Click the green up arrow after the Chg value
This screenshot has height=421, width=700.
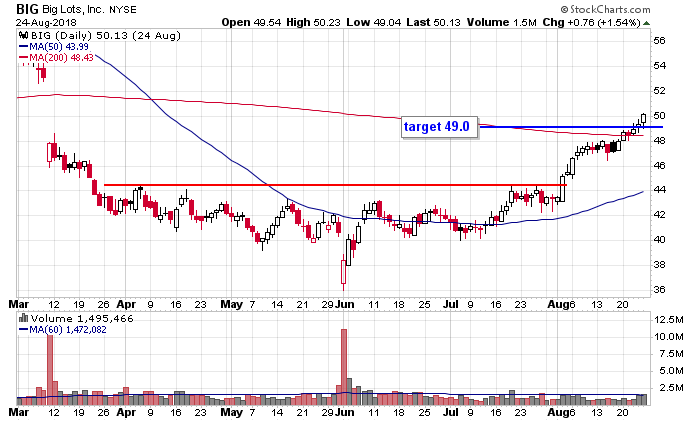click(x=647, y=22)
